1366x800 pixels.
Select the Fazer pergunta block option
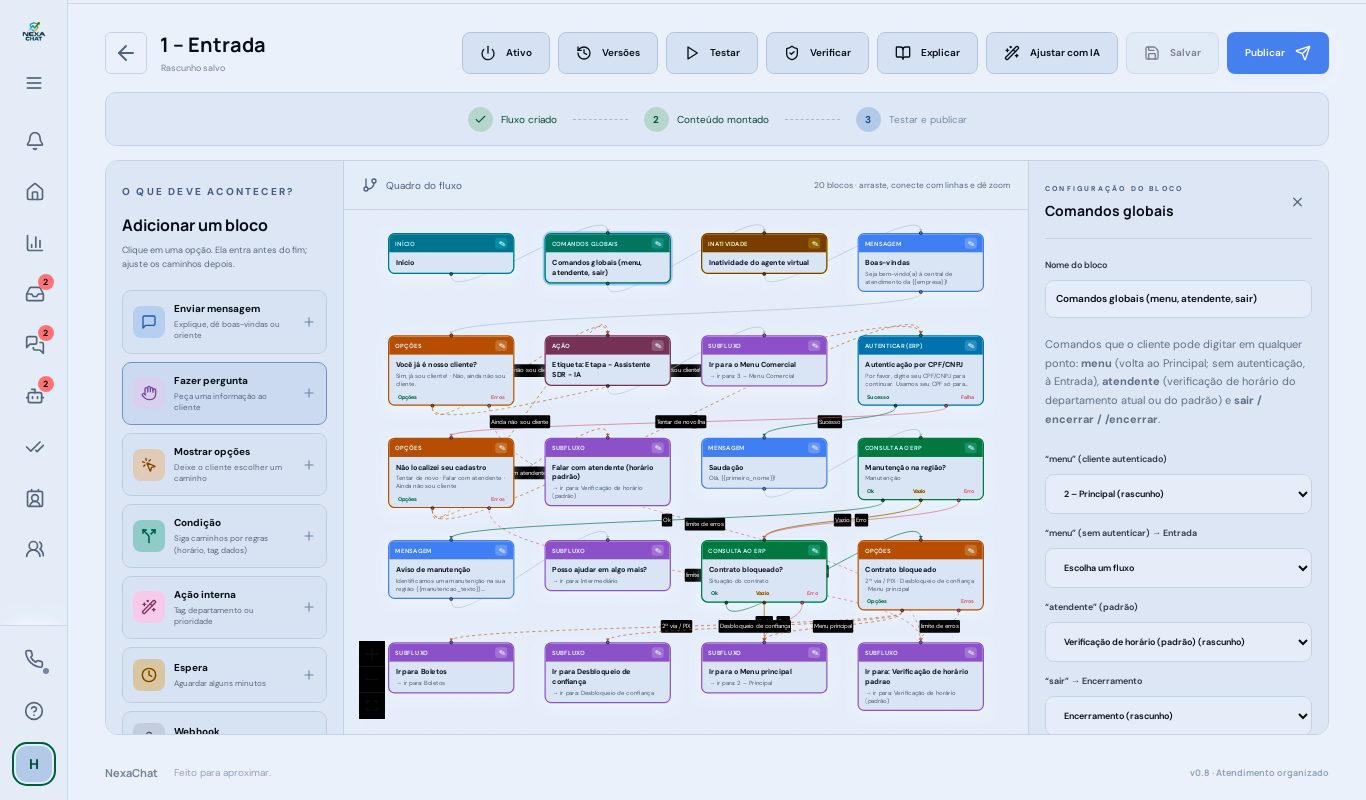[224, 393]
